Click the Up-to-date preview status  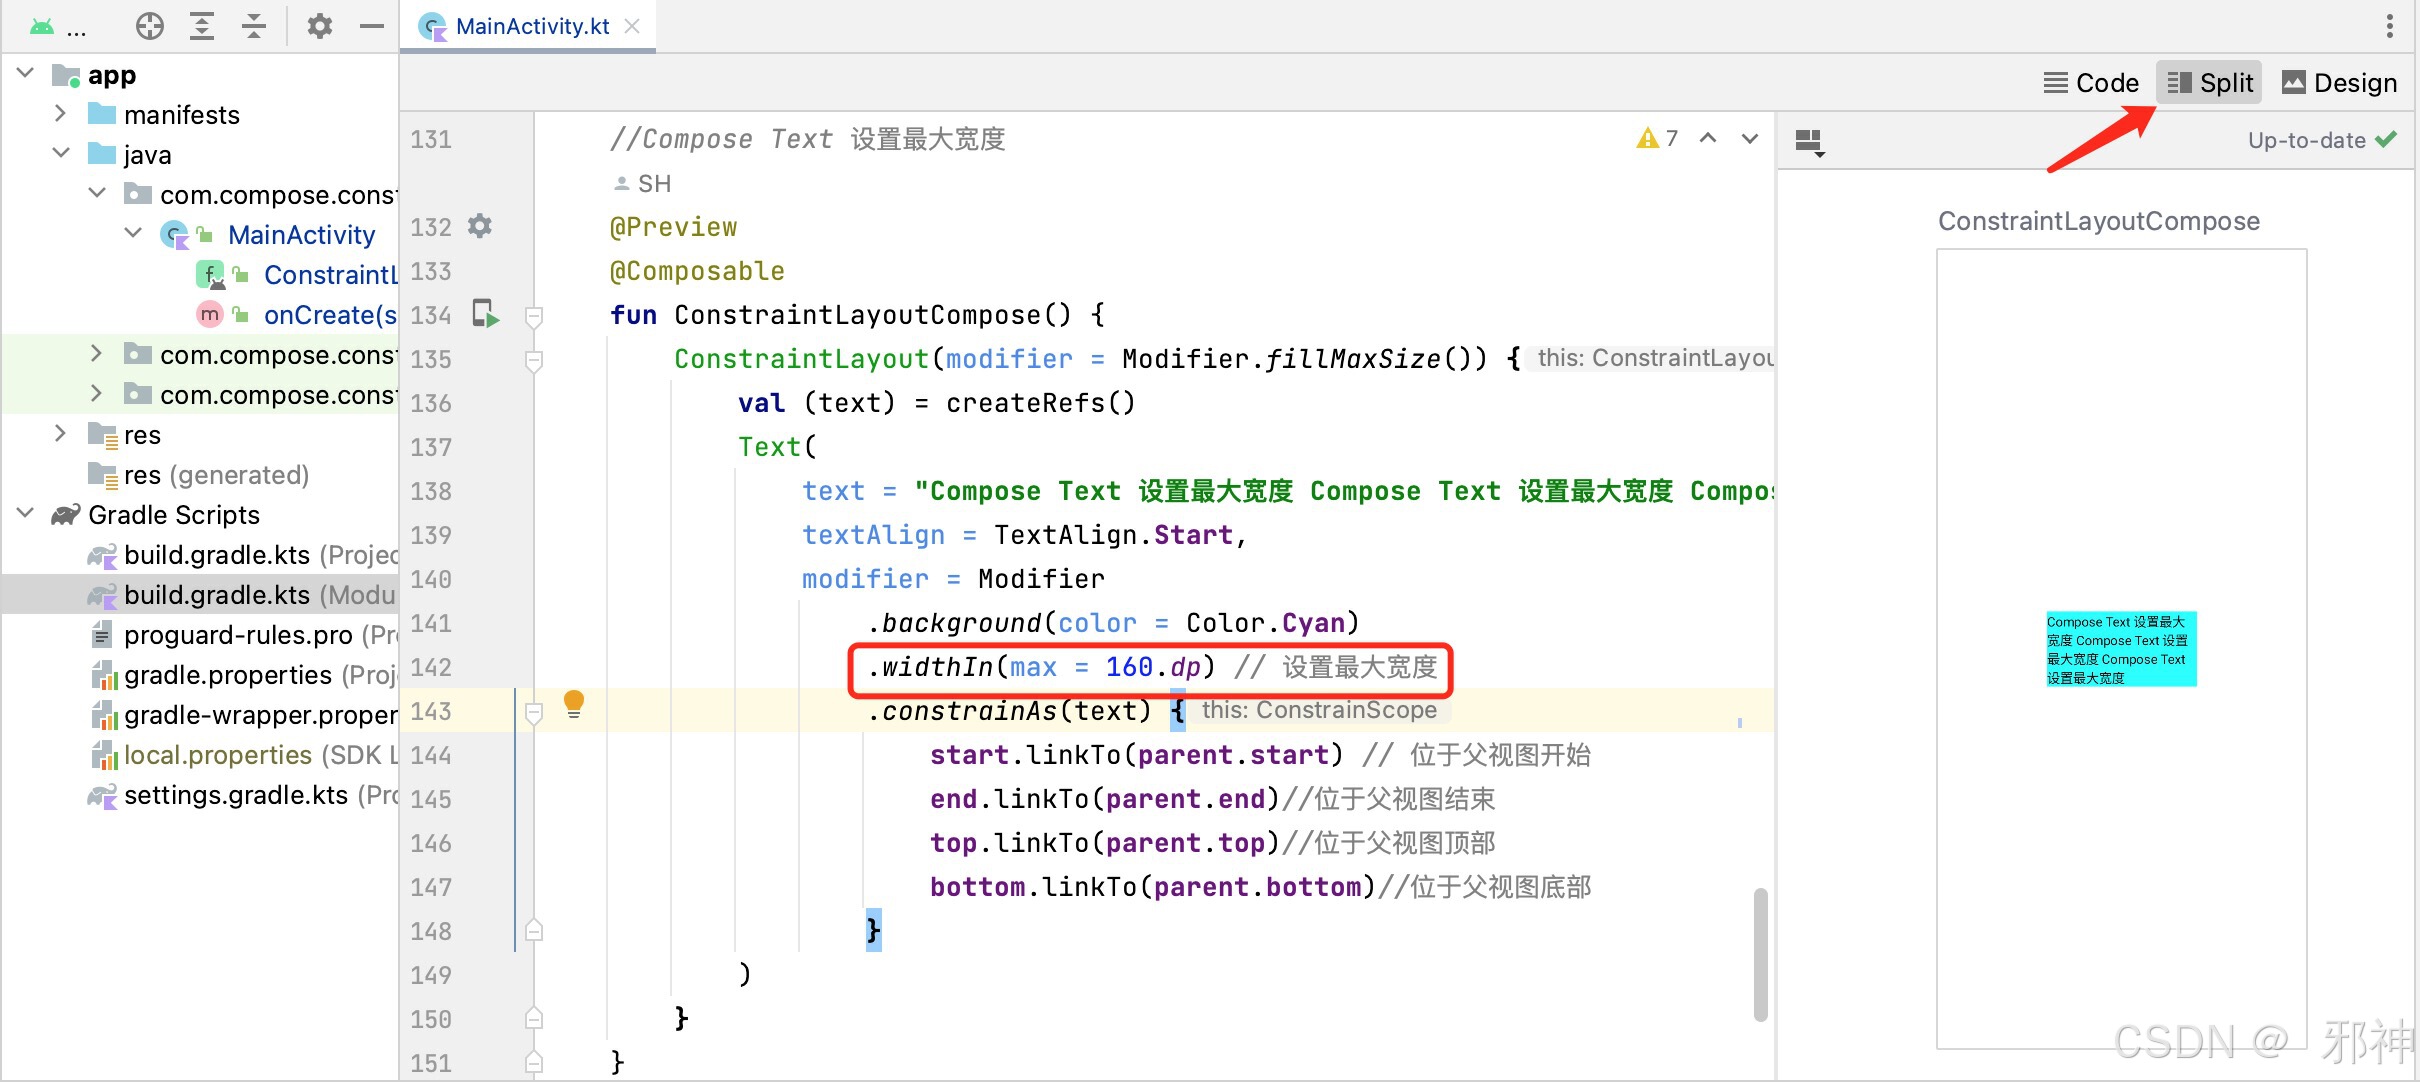2322,140
